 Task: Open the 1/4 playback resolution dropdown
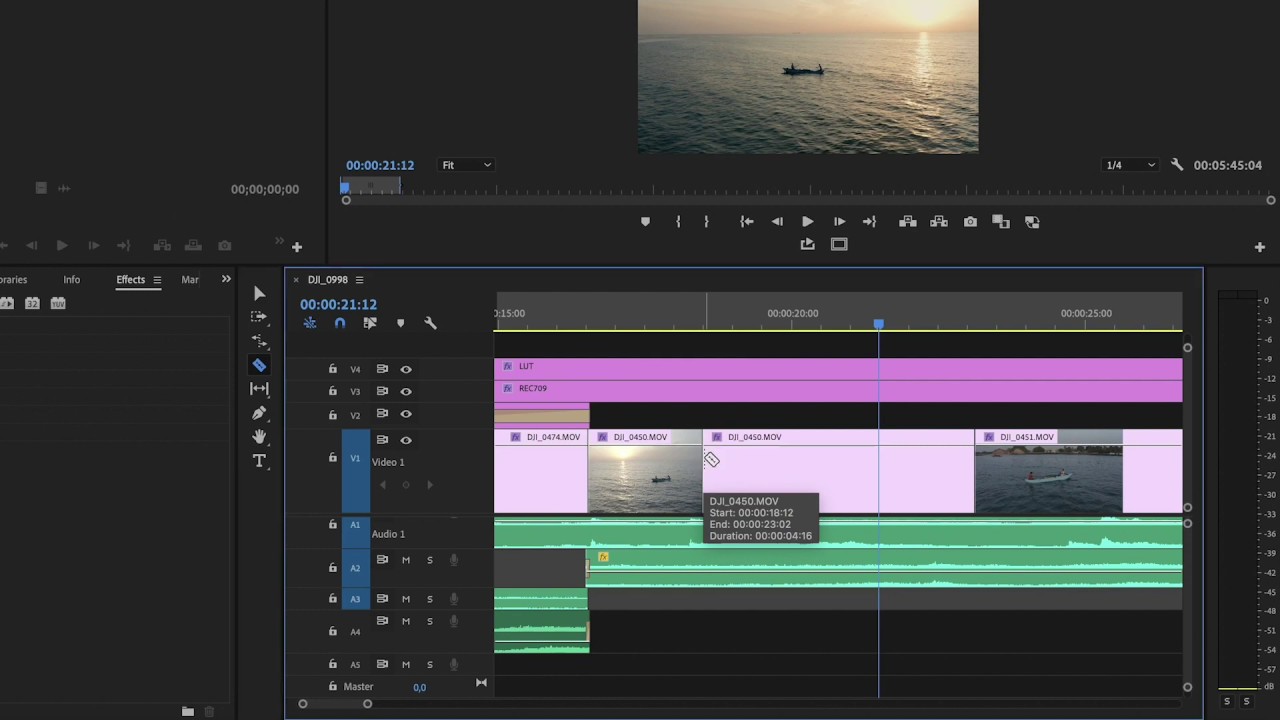pyautogui.click(x=1128, y=165)
